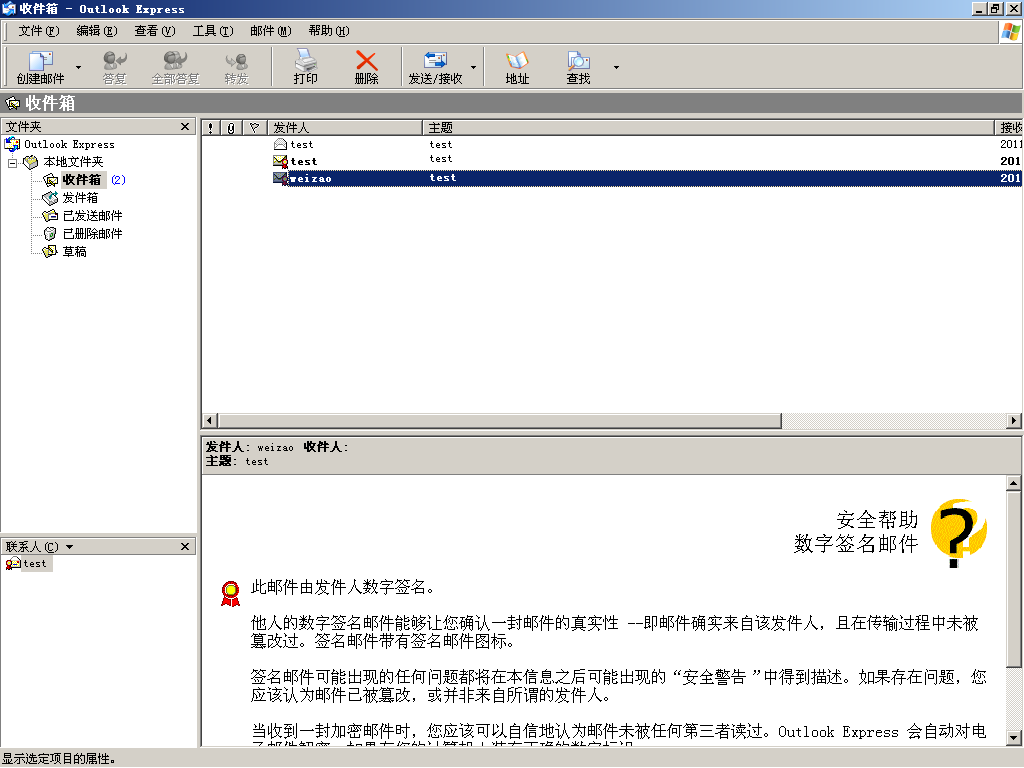Sort by Subject (主题) column header
The width and height of the screenshot is (1024, 768).
click(x=708, y=128)
